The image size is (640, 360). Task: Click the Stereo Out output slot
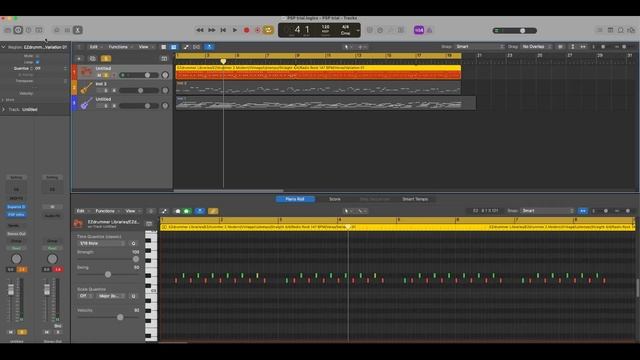(x=16, y=233)
